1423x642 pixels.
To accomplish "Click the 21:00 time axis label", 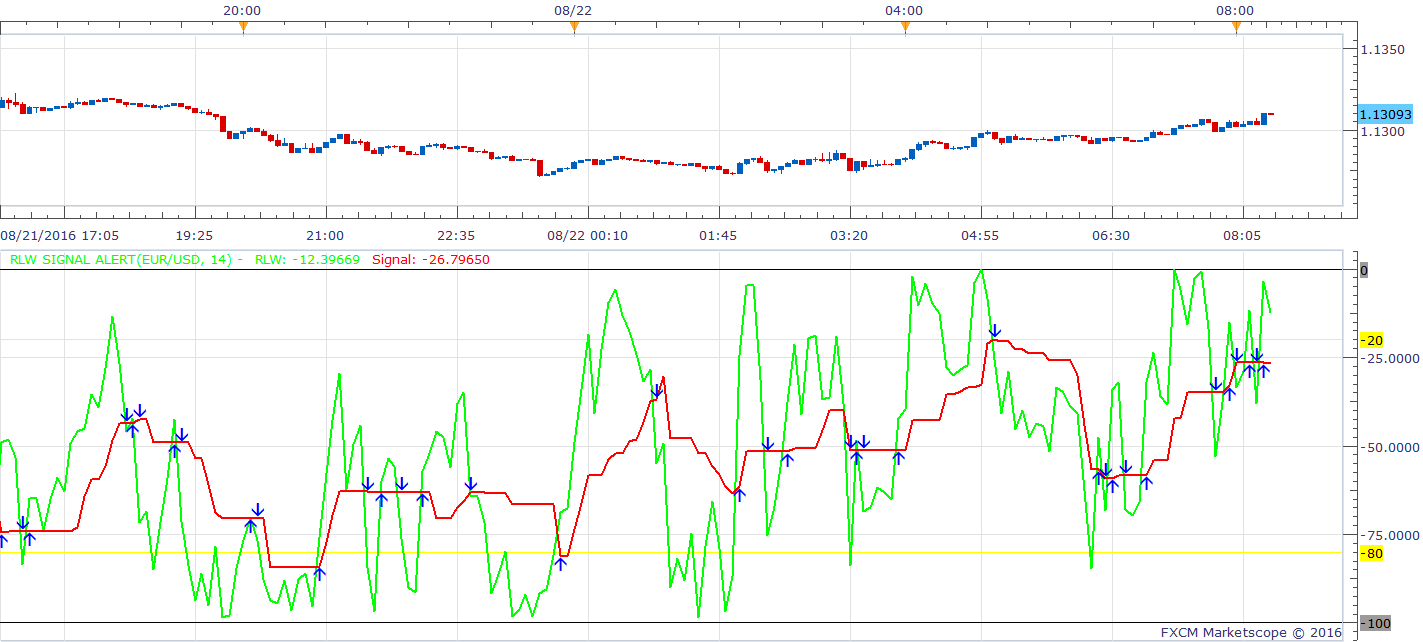I will click(325, 235).
